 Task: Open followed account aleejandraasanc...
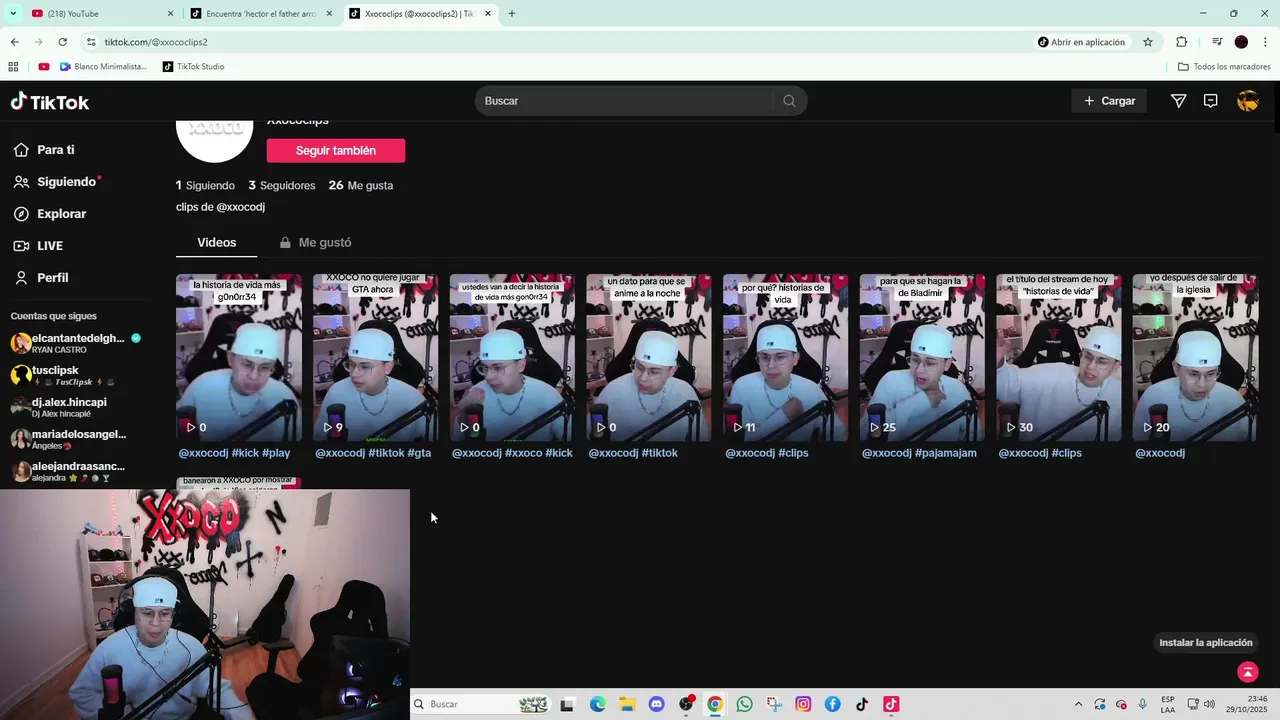pos(68,471)
